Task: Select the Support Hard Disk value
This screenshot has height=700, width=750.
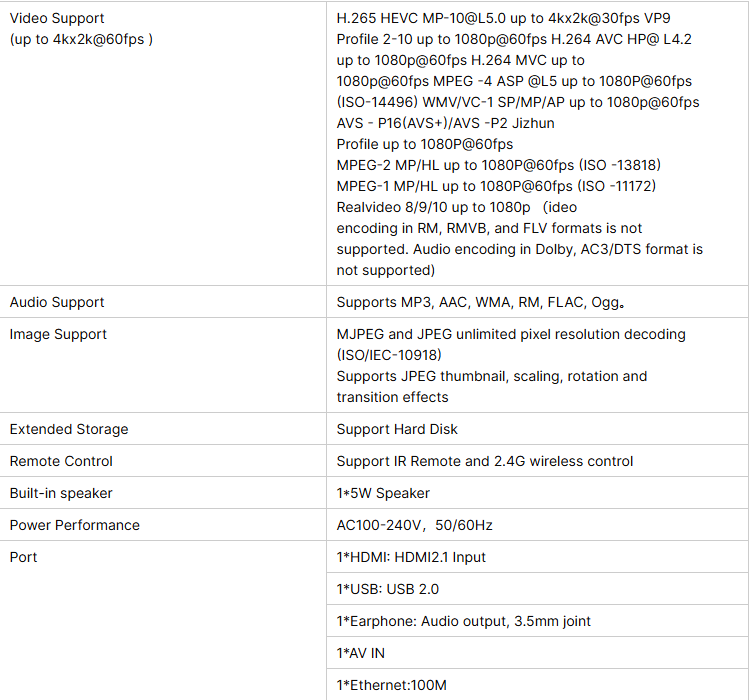Action: [397, 429]
